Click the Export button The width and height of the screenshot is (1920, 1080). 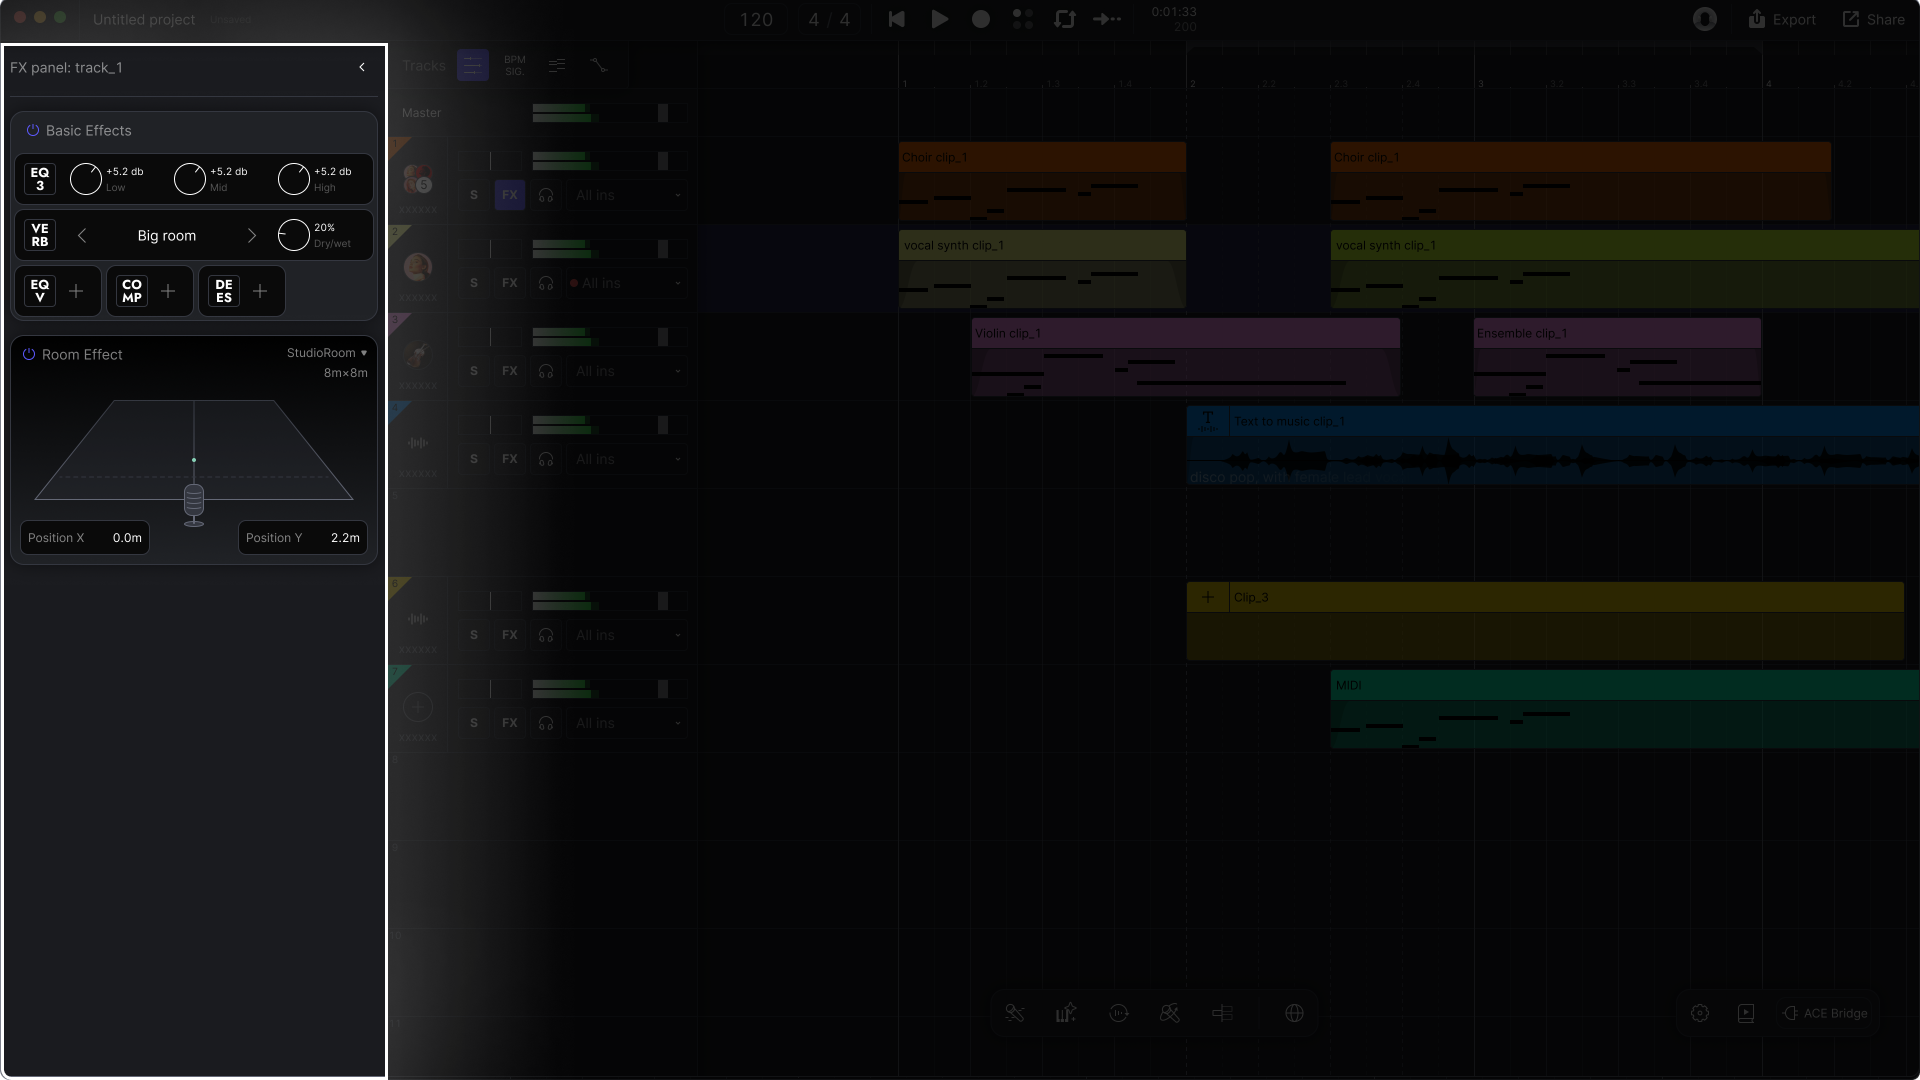coord(1782,19)
